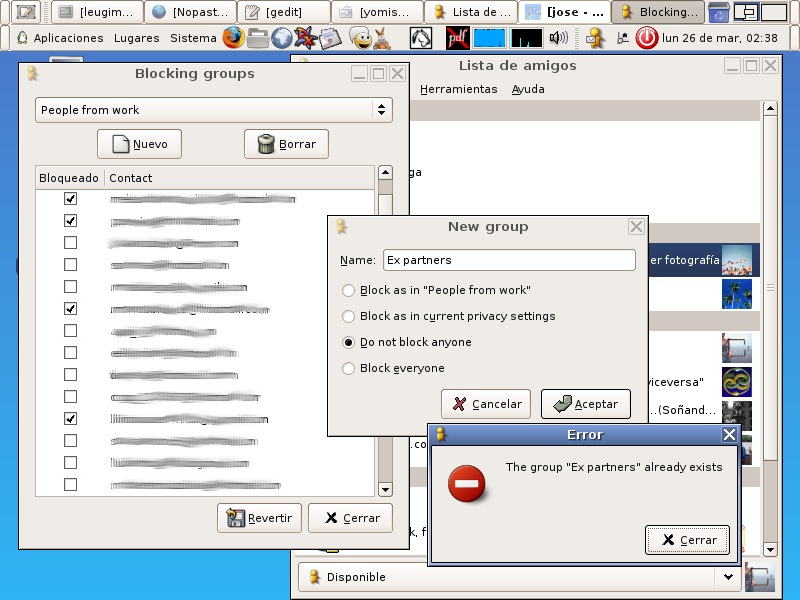Click the contact list scrollbar down arrow
Viewport: 800px width, 600px height.
point(385,489)
